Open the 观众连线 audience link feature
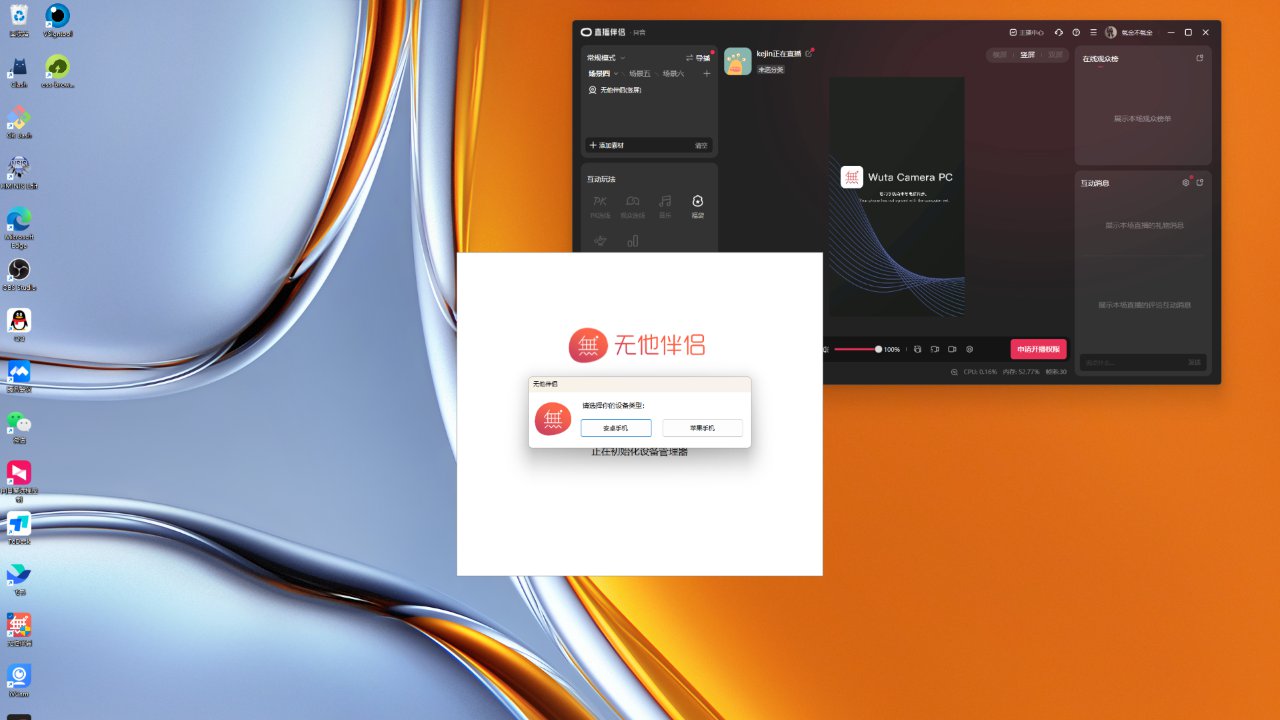Image resolution: width=1280 pixels, height=720 pixels. coord(633,207)
